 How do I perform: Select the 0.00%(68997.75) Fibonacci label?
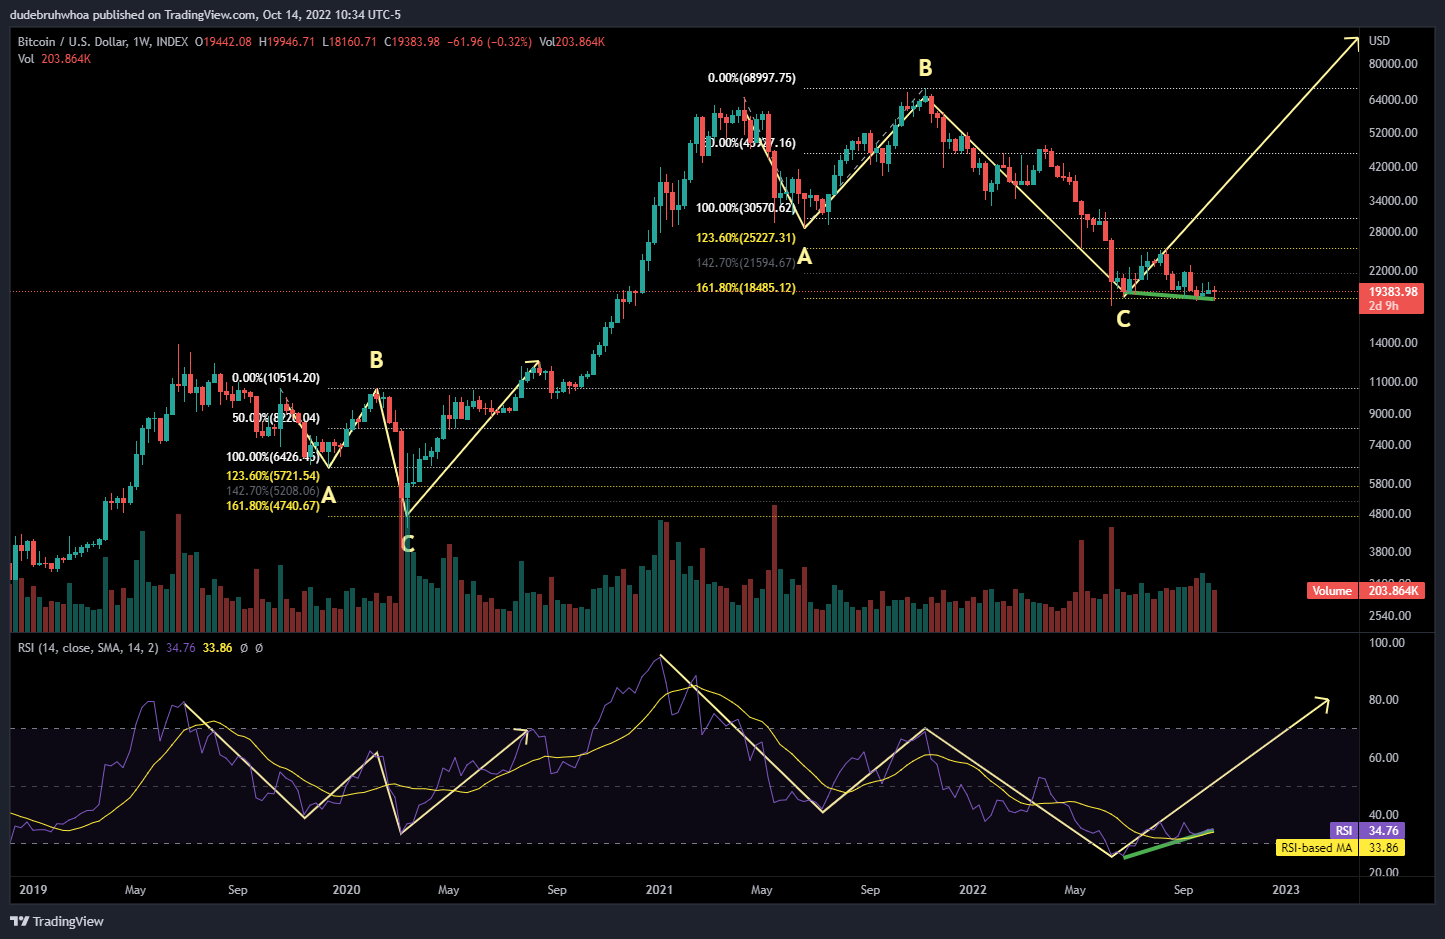[752, 78]
